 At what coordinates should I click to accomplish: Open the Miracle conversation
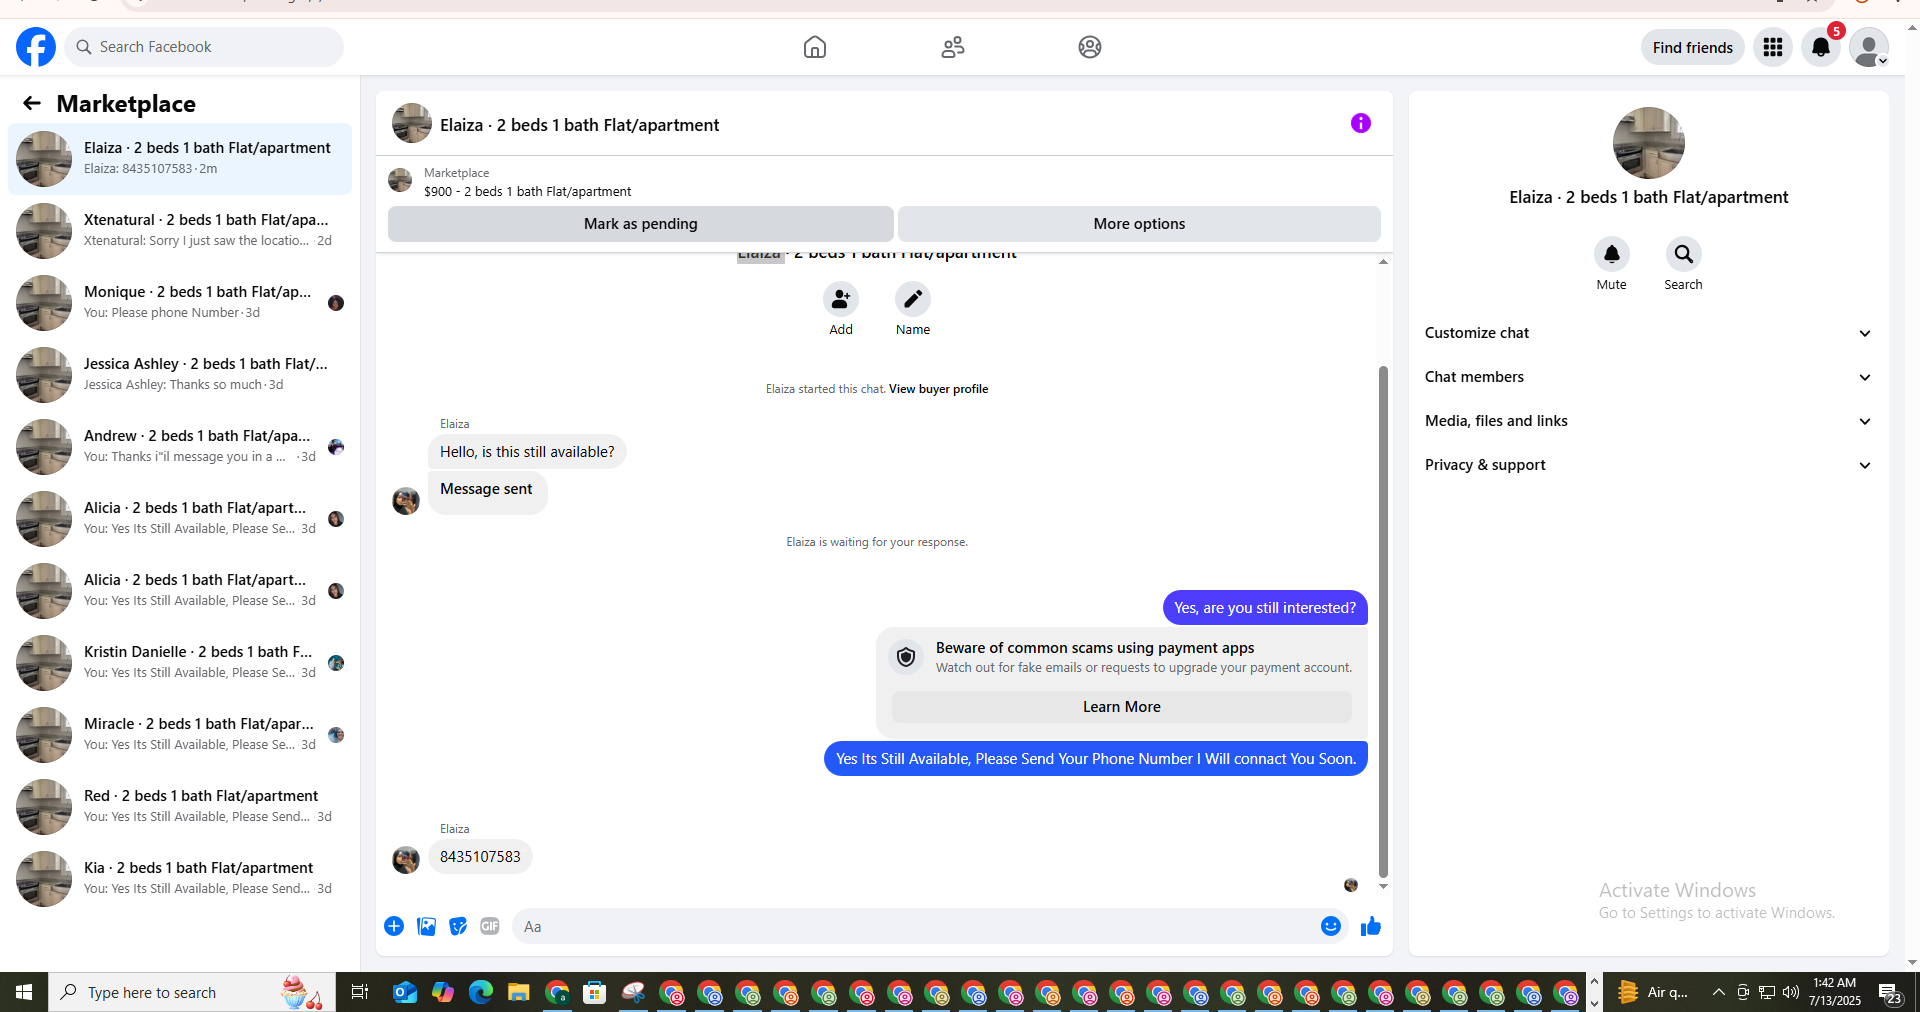180,735
